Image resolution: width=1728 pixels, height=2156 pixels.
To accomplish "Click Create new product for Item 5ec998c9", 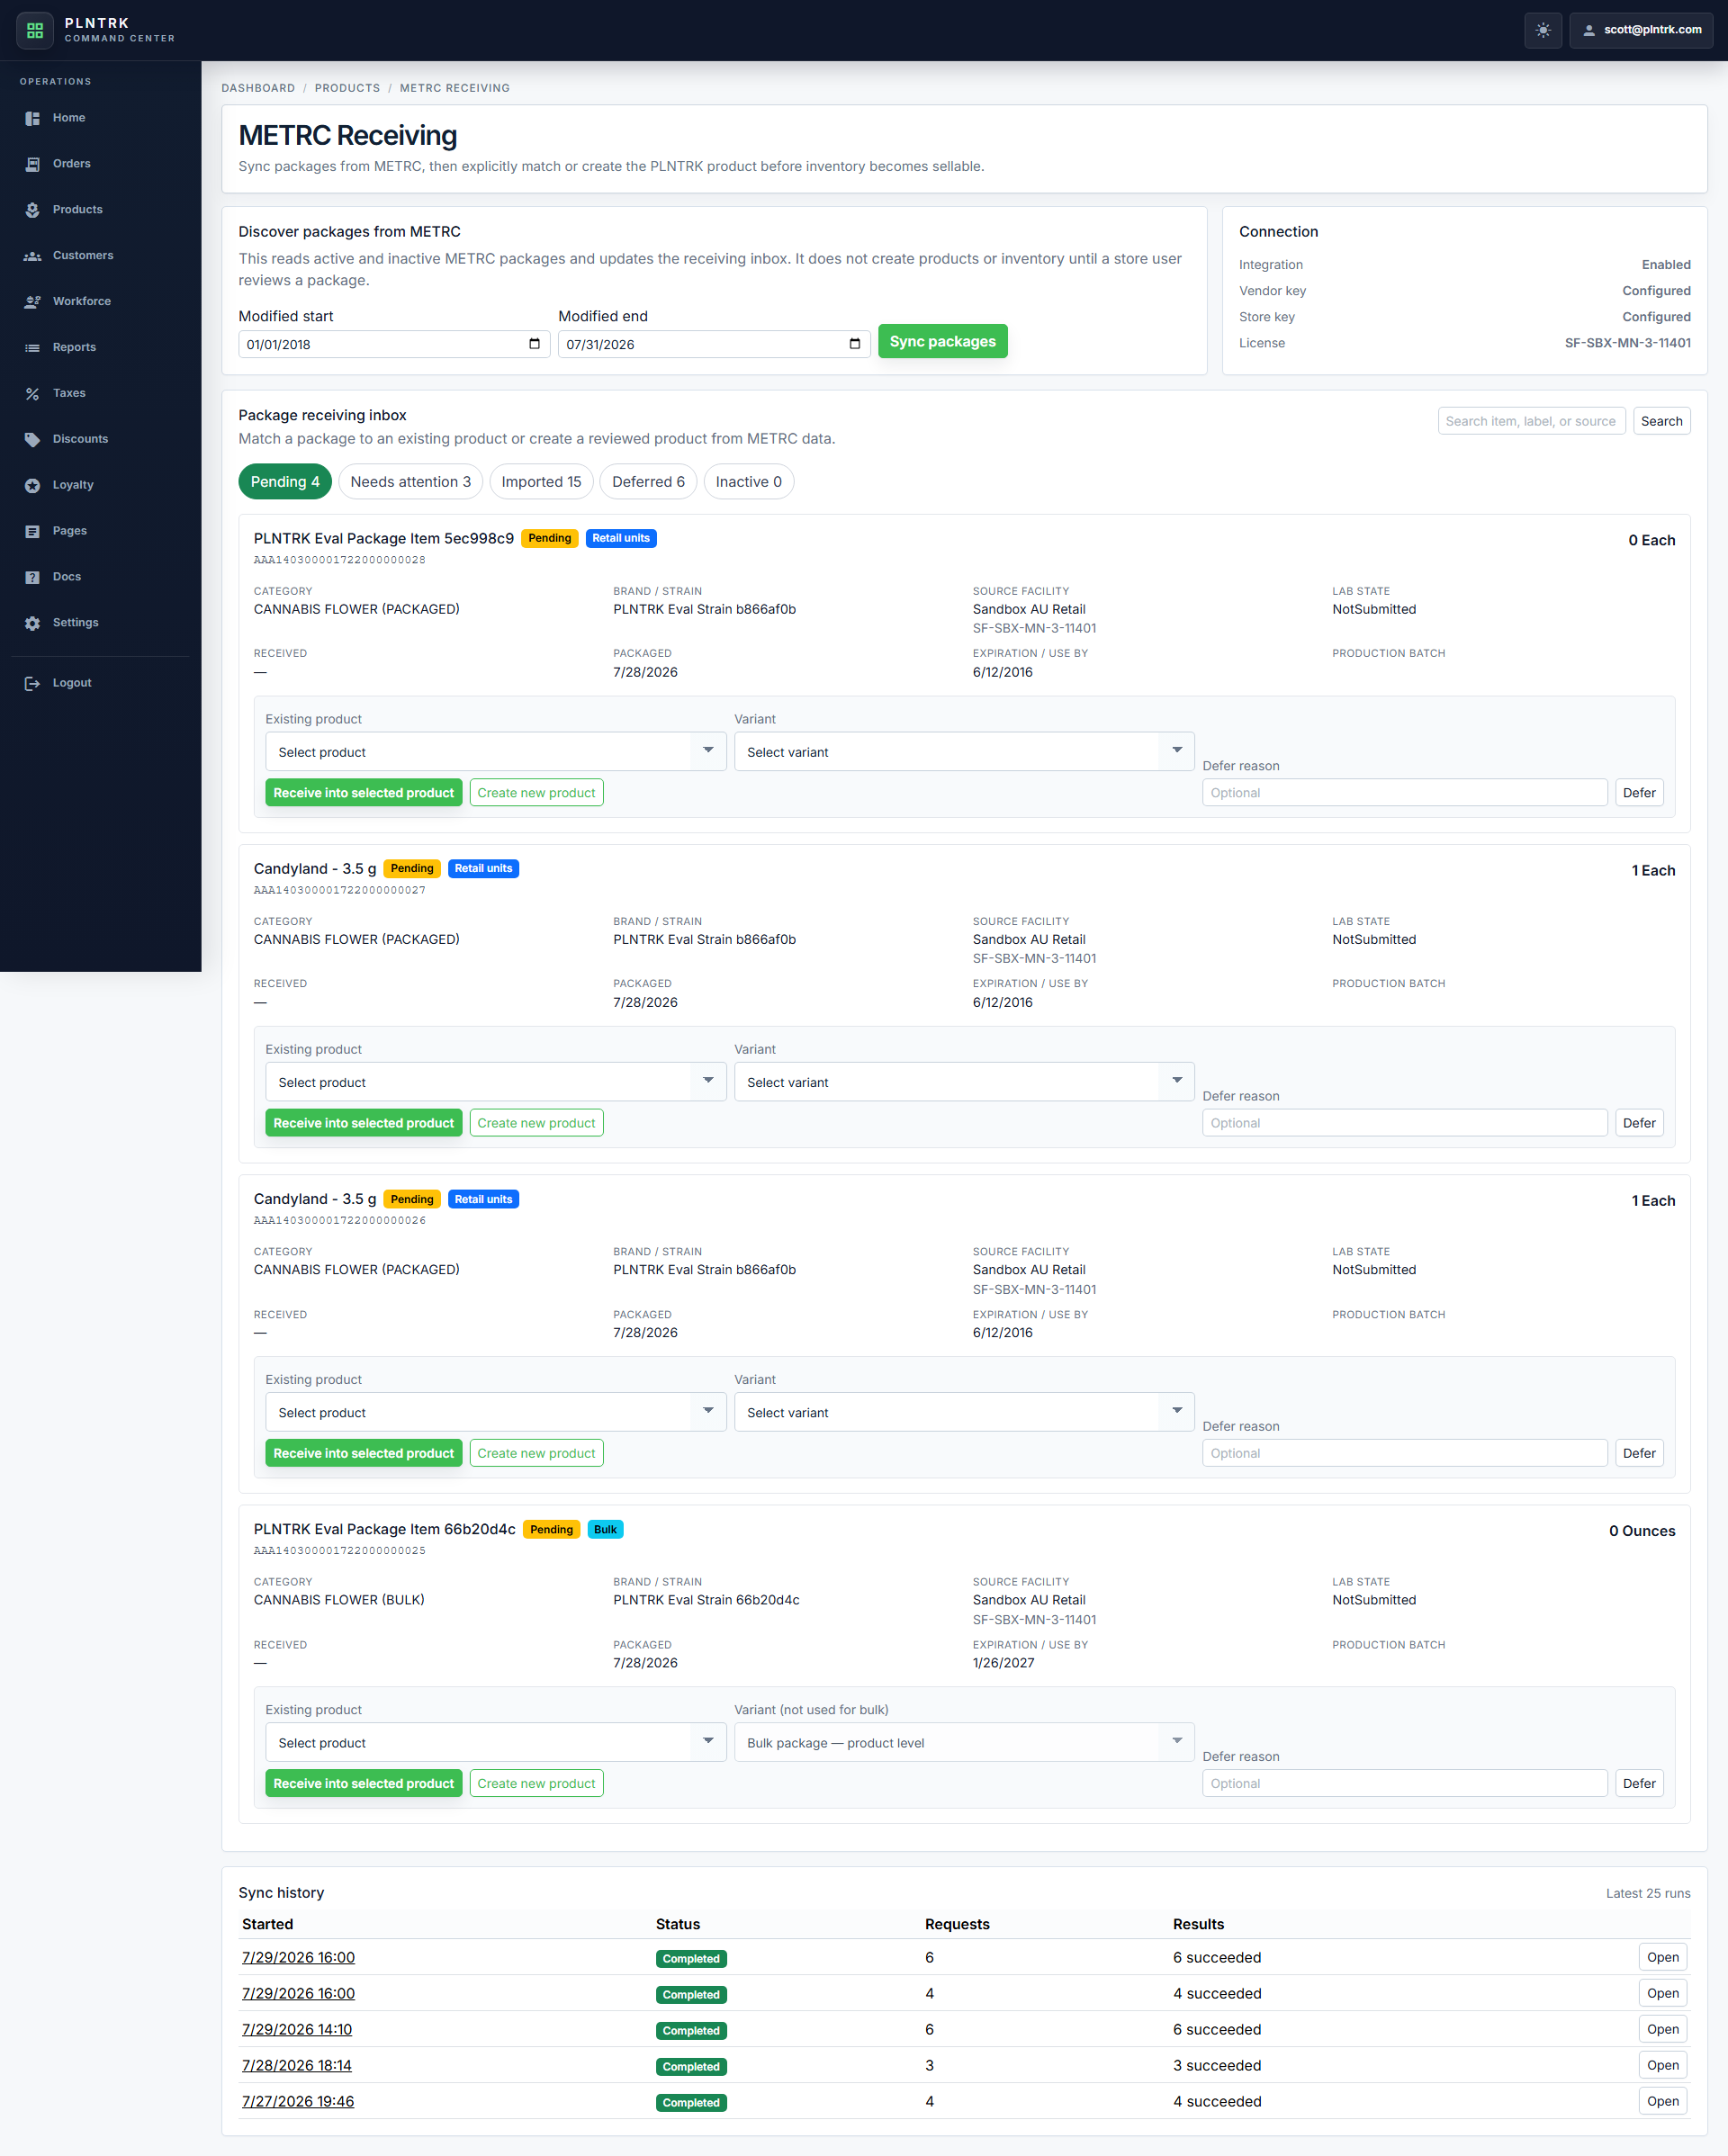I will pyautogui.click(x=536, y=792).
